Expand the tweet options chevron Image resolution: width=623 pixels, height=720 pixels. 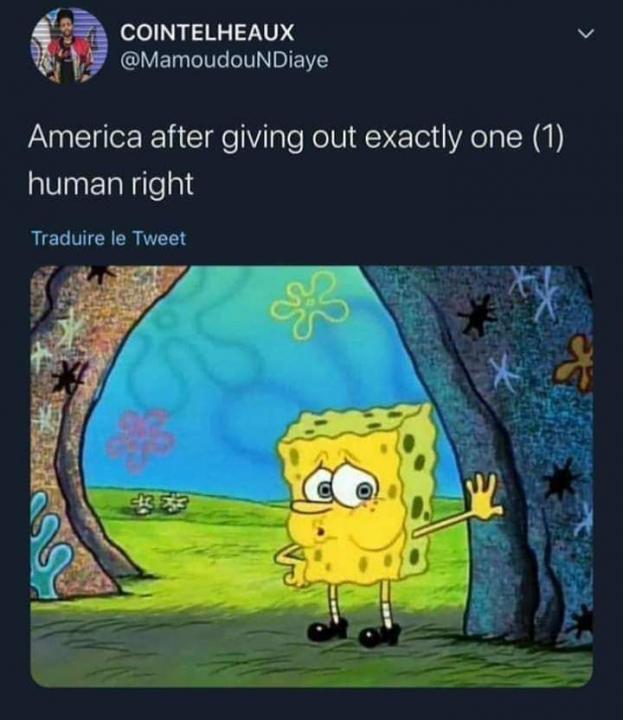(585, 34)
